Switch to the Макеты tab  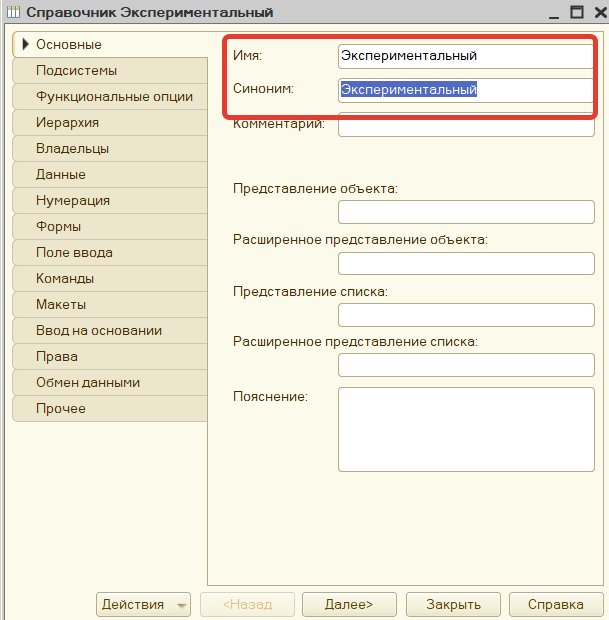110,304
